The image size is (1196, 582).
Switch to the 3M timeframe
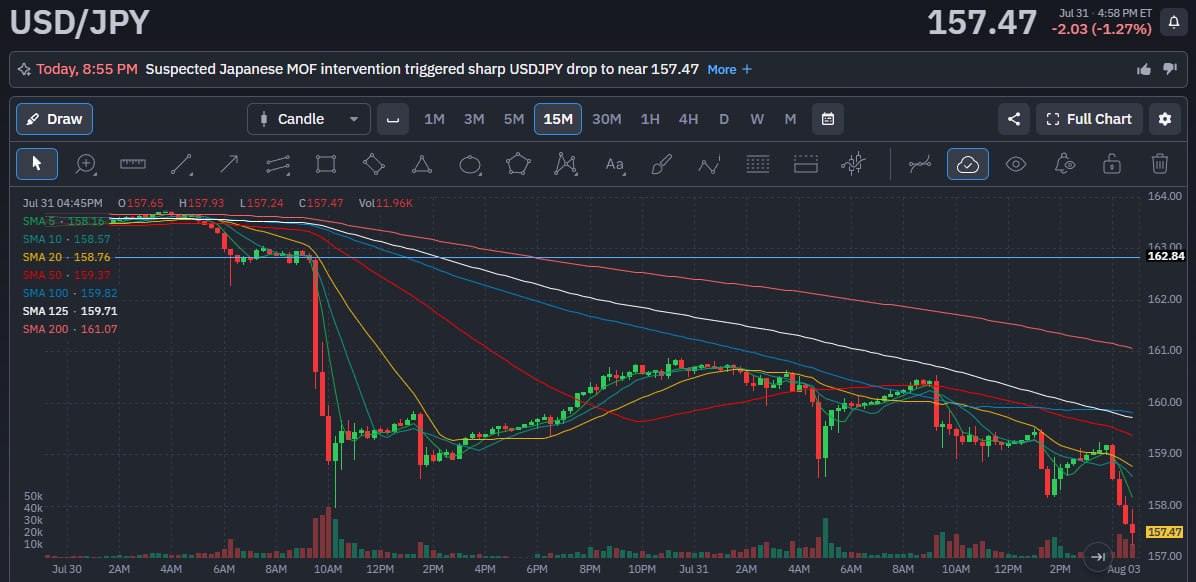click(x=474, y=119)
